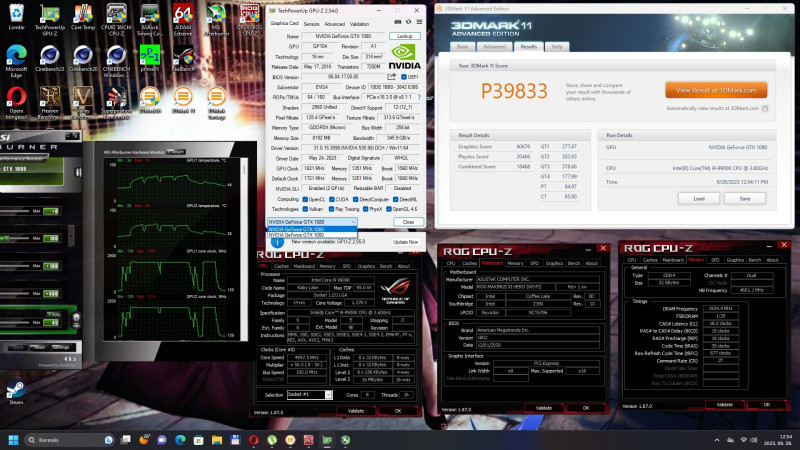
Task: Show hidden system tray icons chevron
Action: coord(717,440)
